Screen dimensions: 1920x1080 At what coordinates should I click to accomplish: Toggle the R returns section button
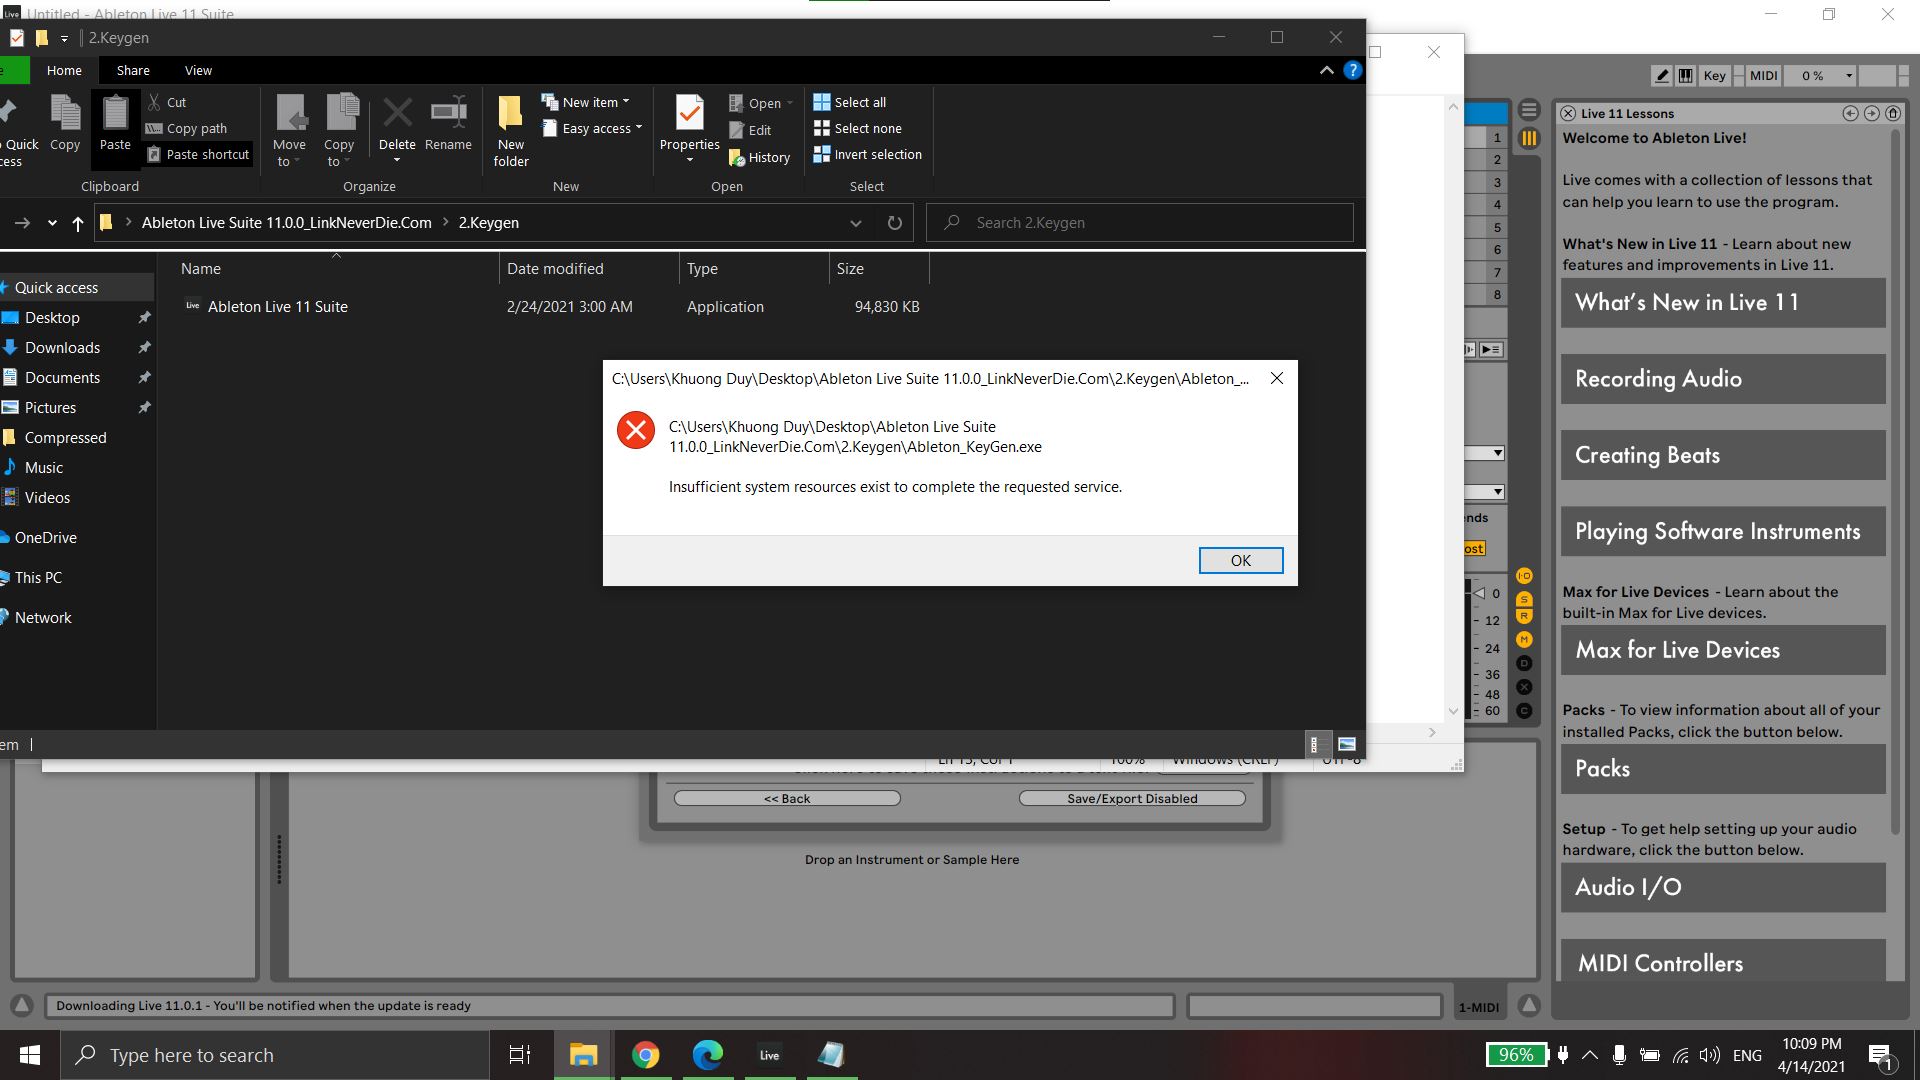[1524, 616]
